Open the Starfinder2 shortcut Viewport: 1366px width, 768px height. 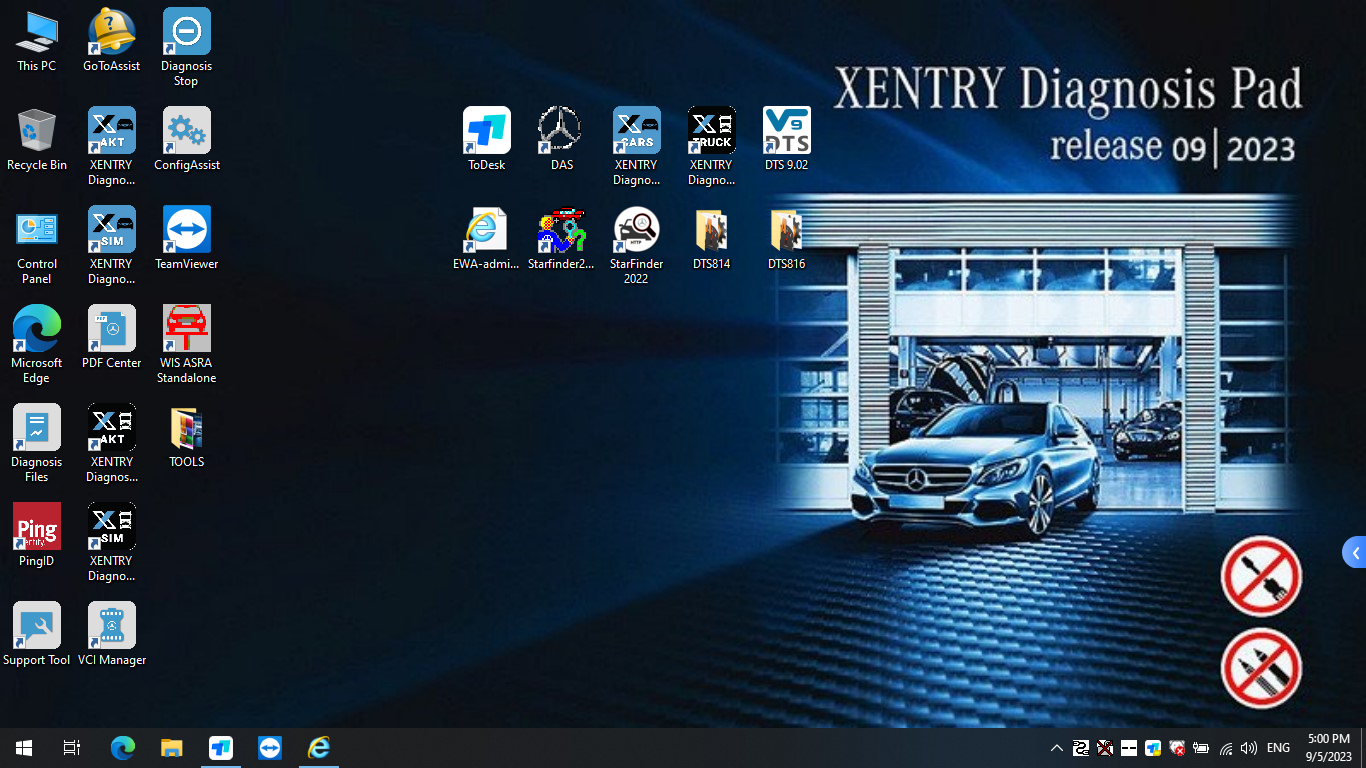(x=561, y=228)
